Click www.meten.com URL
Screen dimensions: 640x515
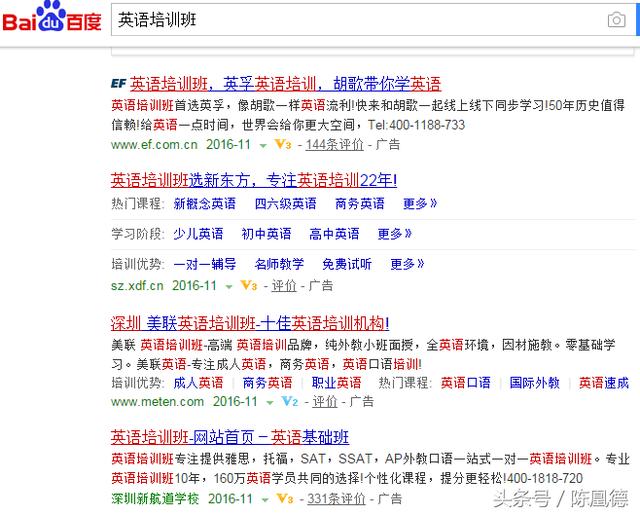158,402
